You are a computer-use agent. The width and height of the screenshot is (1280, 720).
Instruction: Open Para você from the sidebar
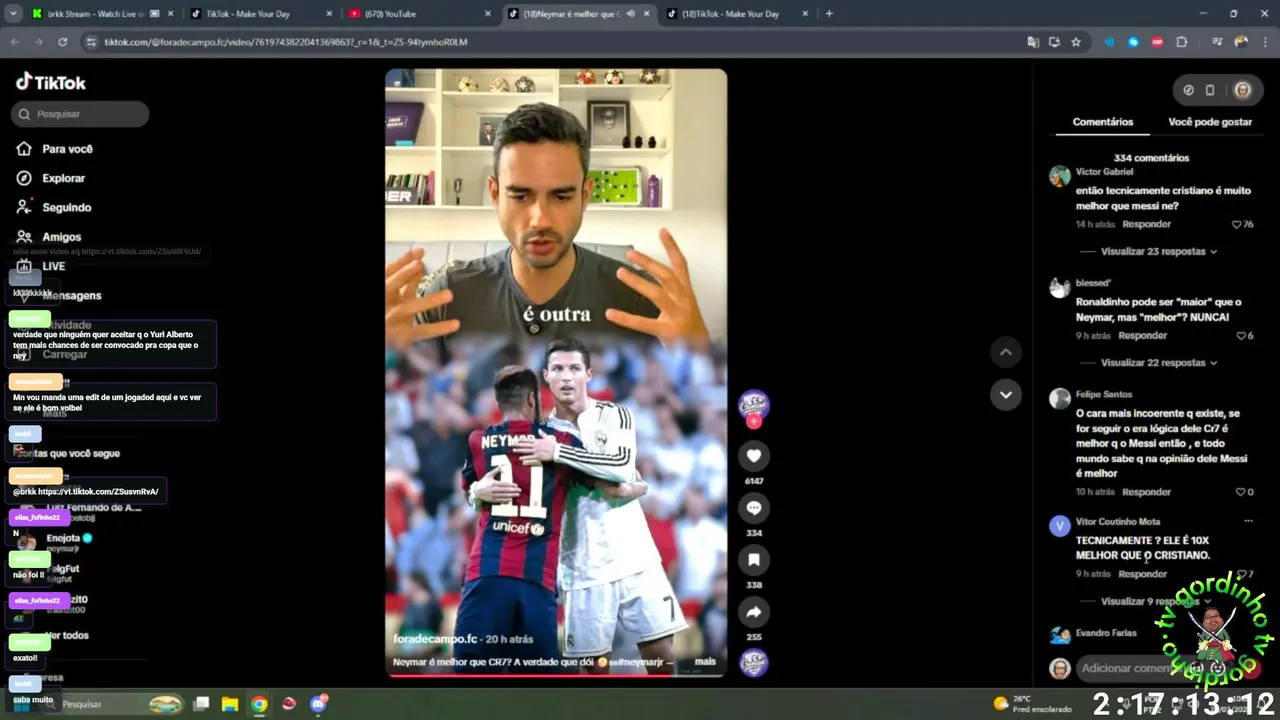(x=56, y=149)
